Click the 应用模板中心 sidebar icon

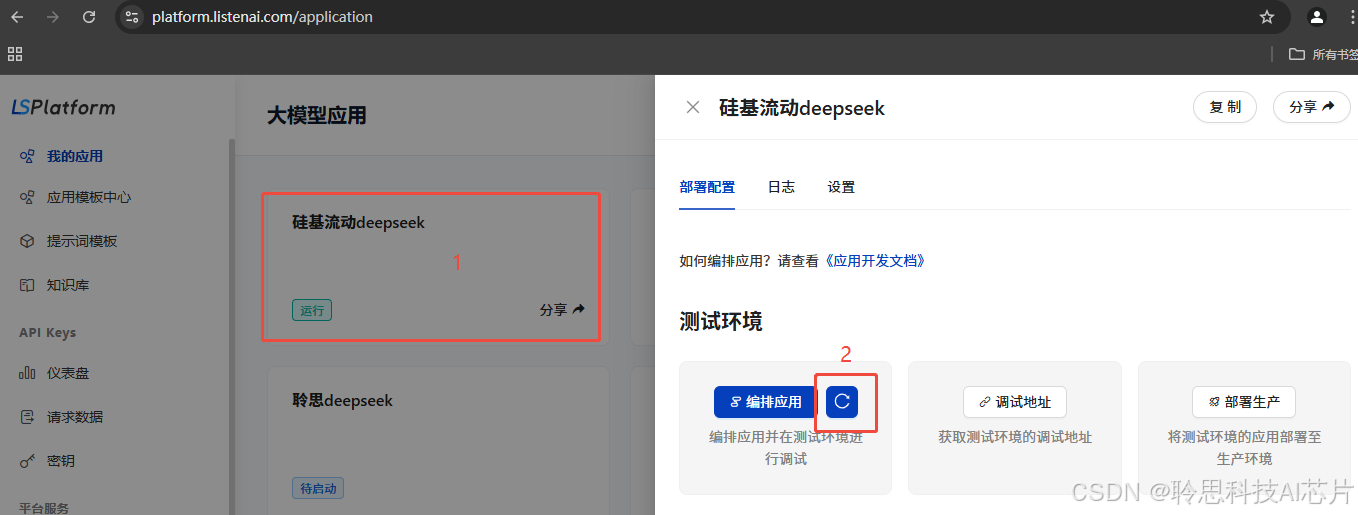tap(28, 197)
